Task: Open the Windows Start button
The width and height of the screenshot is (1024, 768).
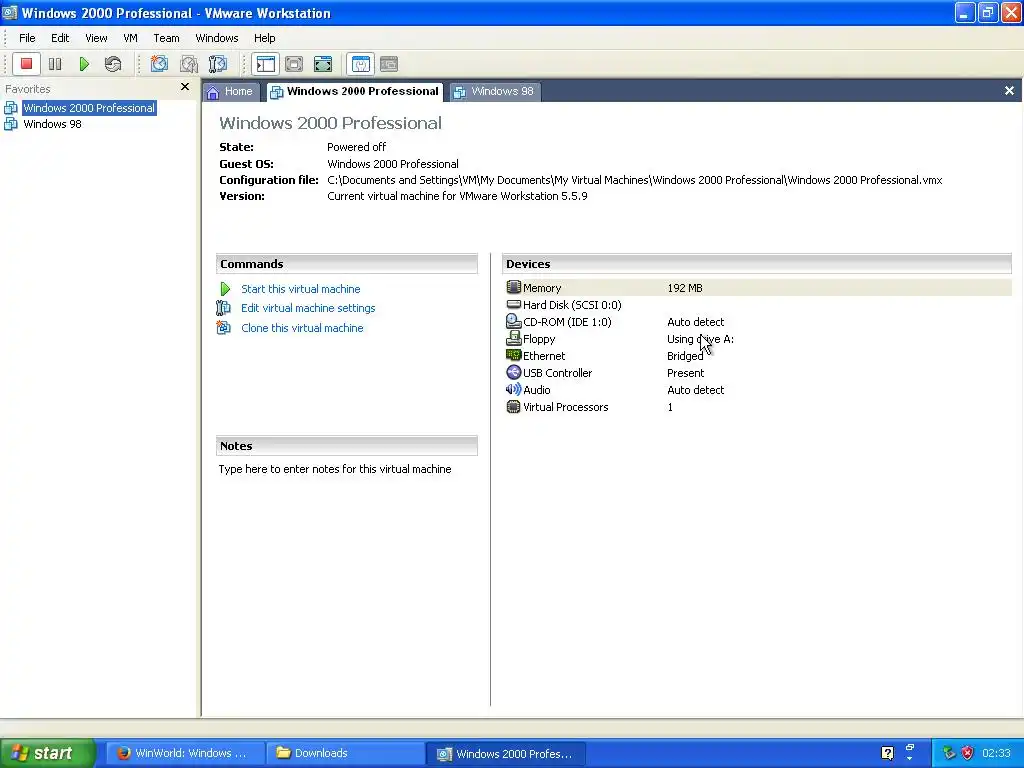Action: click(x=47, y=753)
